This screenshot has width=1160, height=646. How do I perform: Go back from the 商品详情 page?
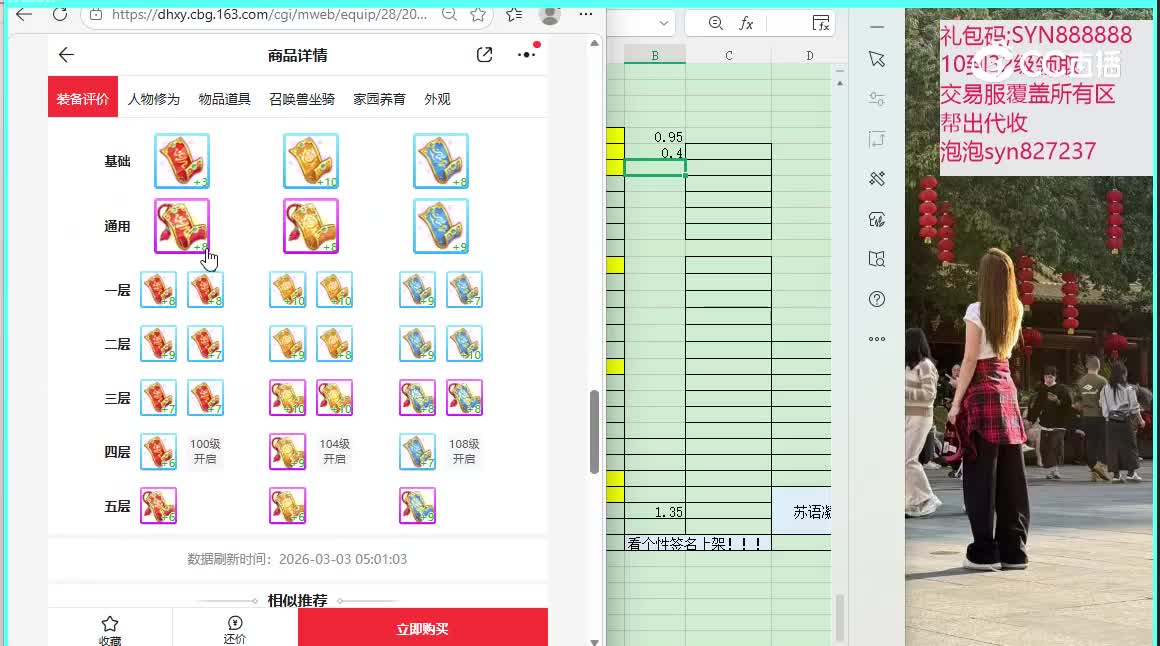pyautogui.click(x=66, y=55)
